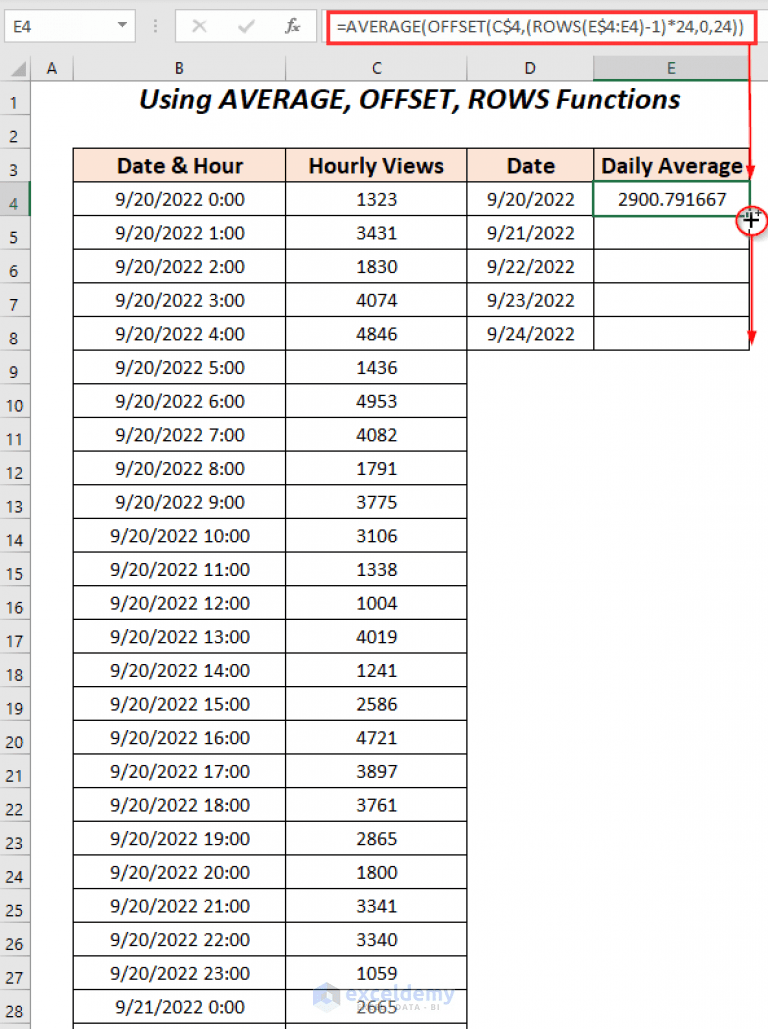
Task: Select the date cell 9/22/2022
Action: pos(530,266)
